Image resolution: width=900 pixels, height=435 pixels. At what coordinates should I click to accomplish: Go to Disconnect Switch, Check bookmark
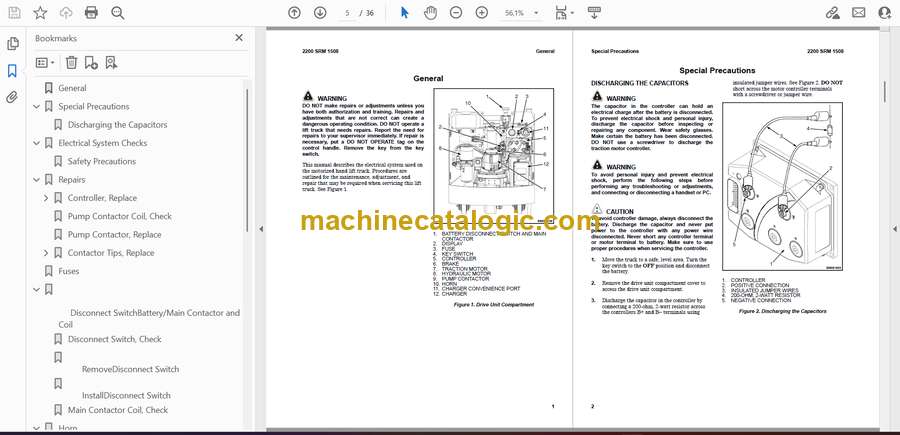(114, 339)
